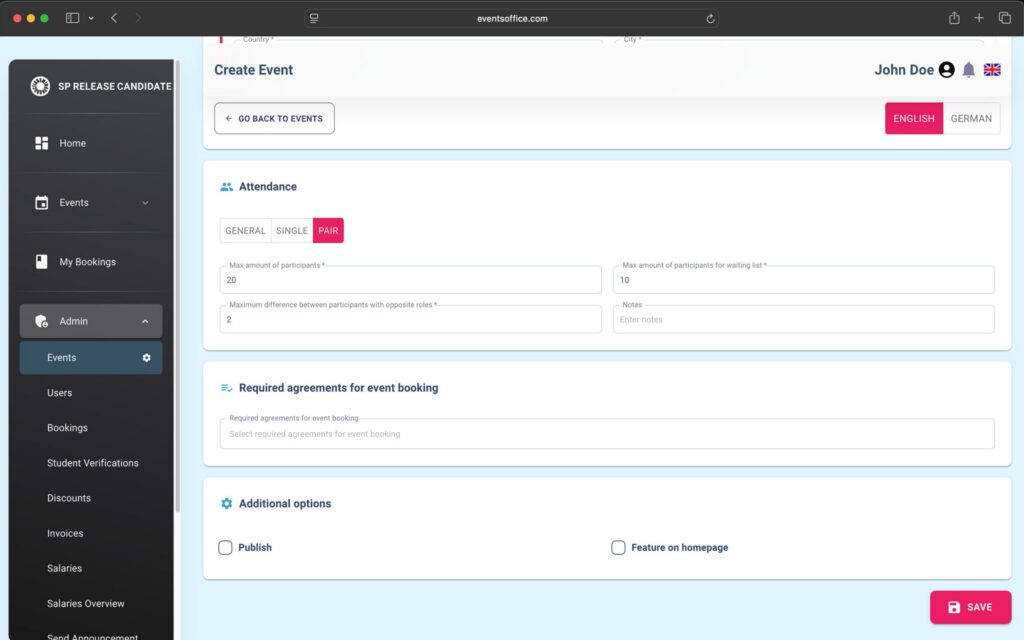Click the My Bookings book icon
Image resolution: width=1024 pixels, height=640 pixels.
[42, 262]
